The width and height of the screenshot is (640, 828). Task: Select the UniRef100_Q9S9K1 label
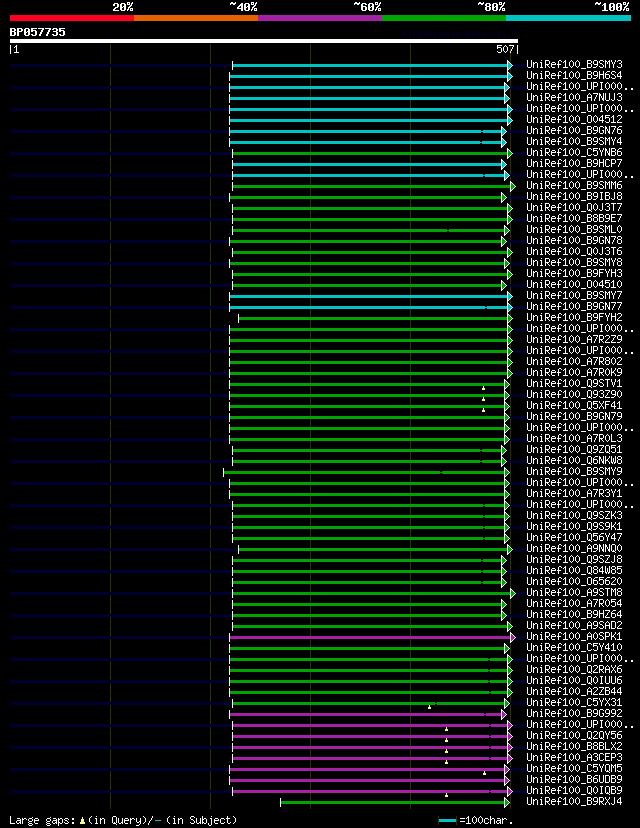pyautogui.click(x=574, y=526)
